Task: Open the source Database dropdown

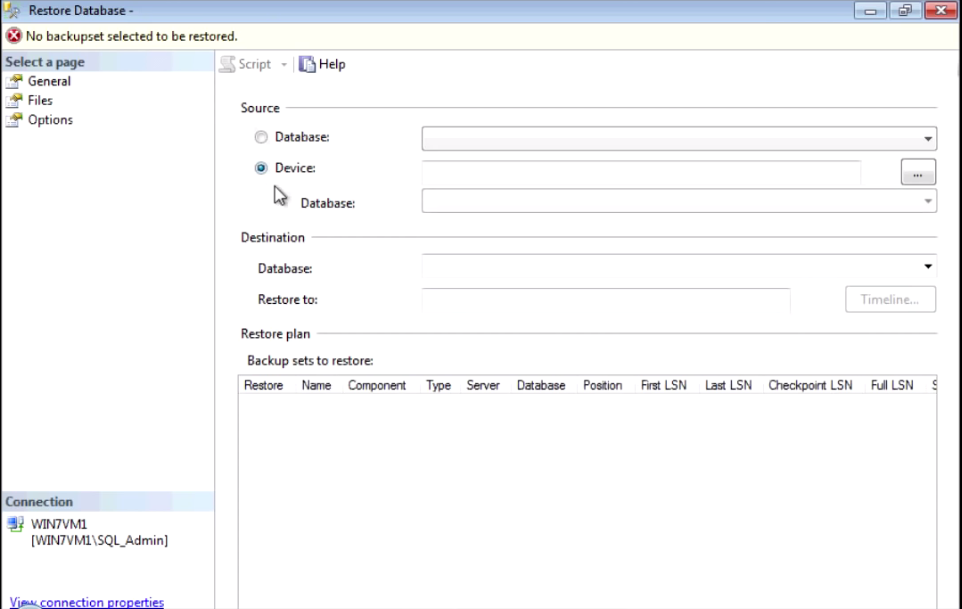Action: click(929, 138)
